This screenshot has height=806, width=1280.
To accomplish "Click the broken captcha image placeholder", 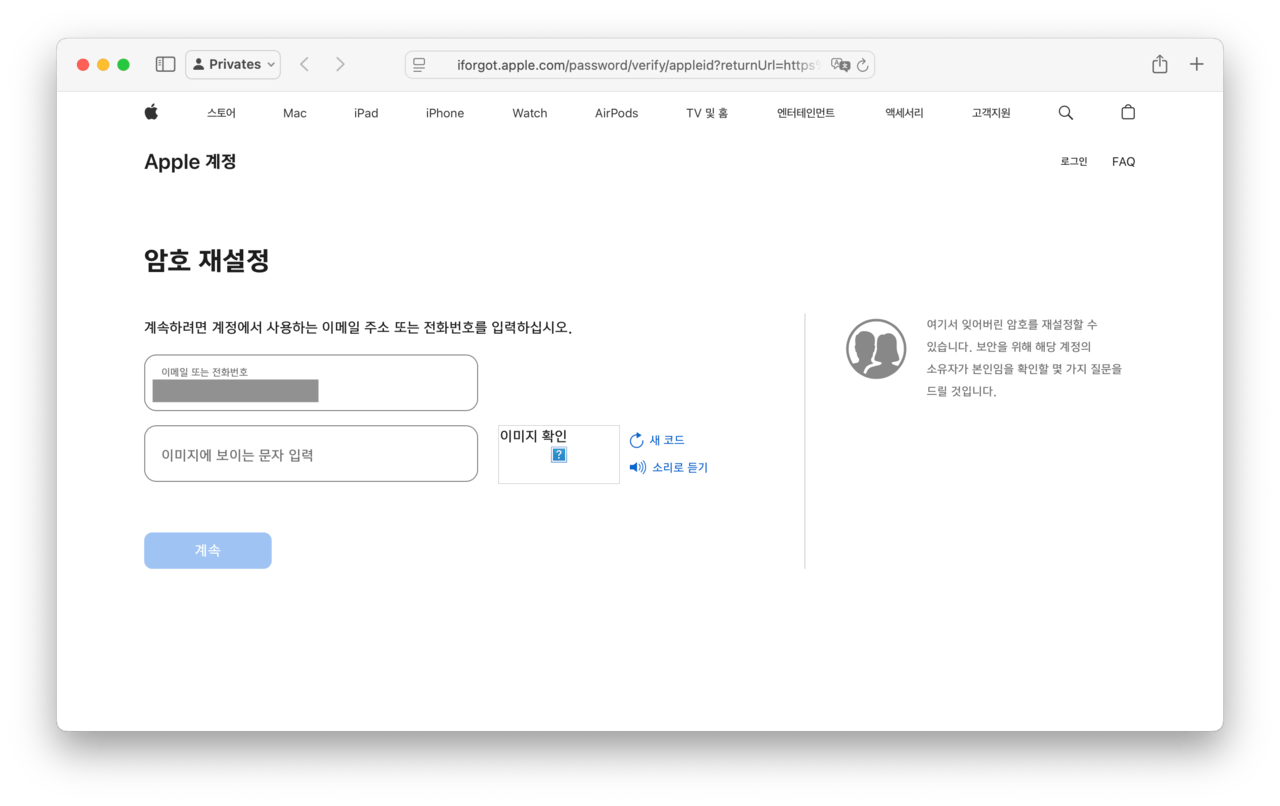I will [x=559, y=455].
